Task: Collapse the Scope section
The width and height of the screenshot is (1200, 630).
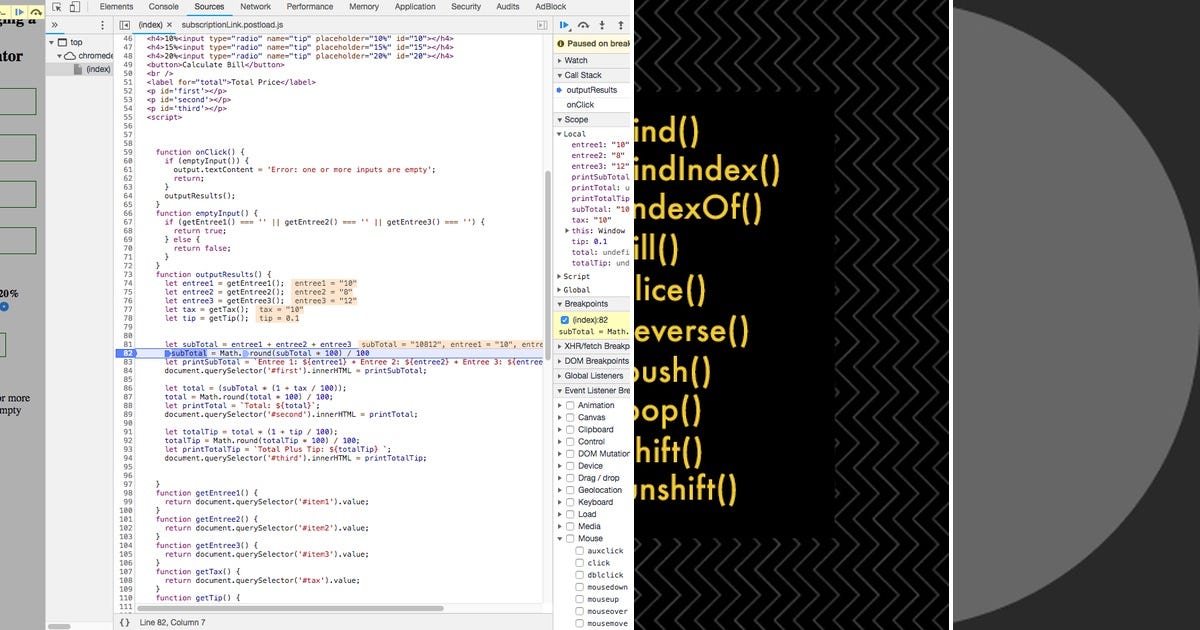Action: click(x=593, y=119)
